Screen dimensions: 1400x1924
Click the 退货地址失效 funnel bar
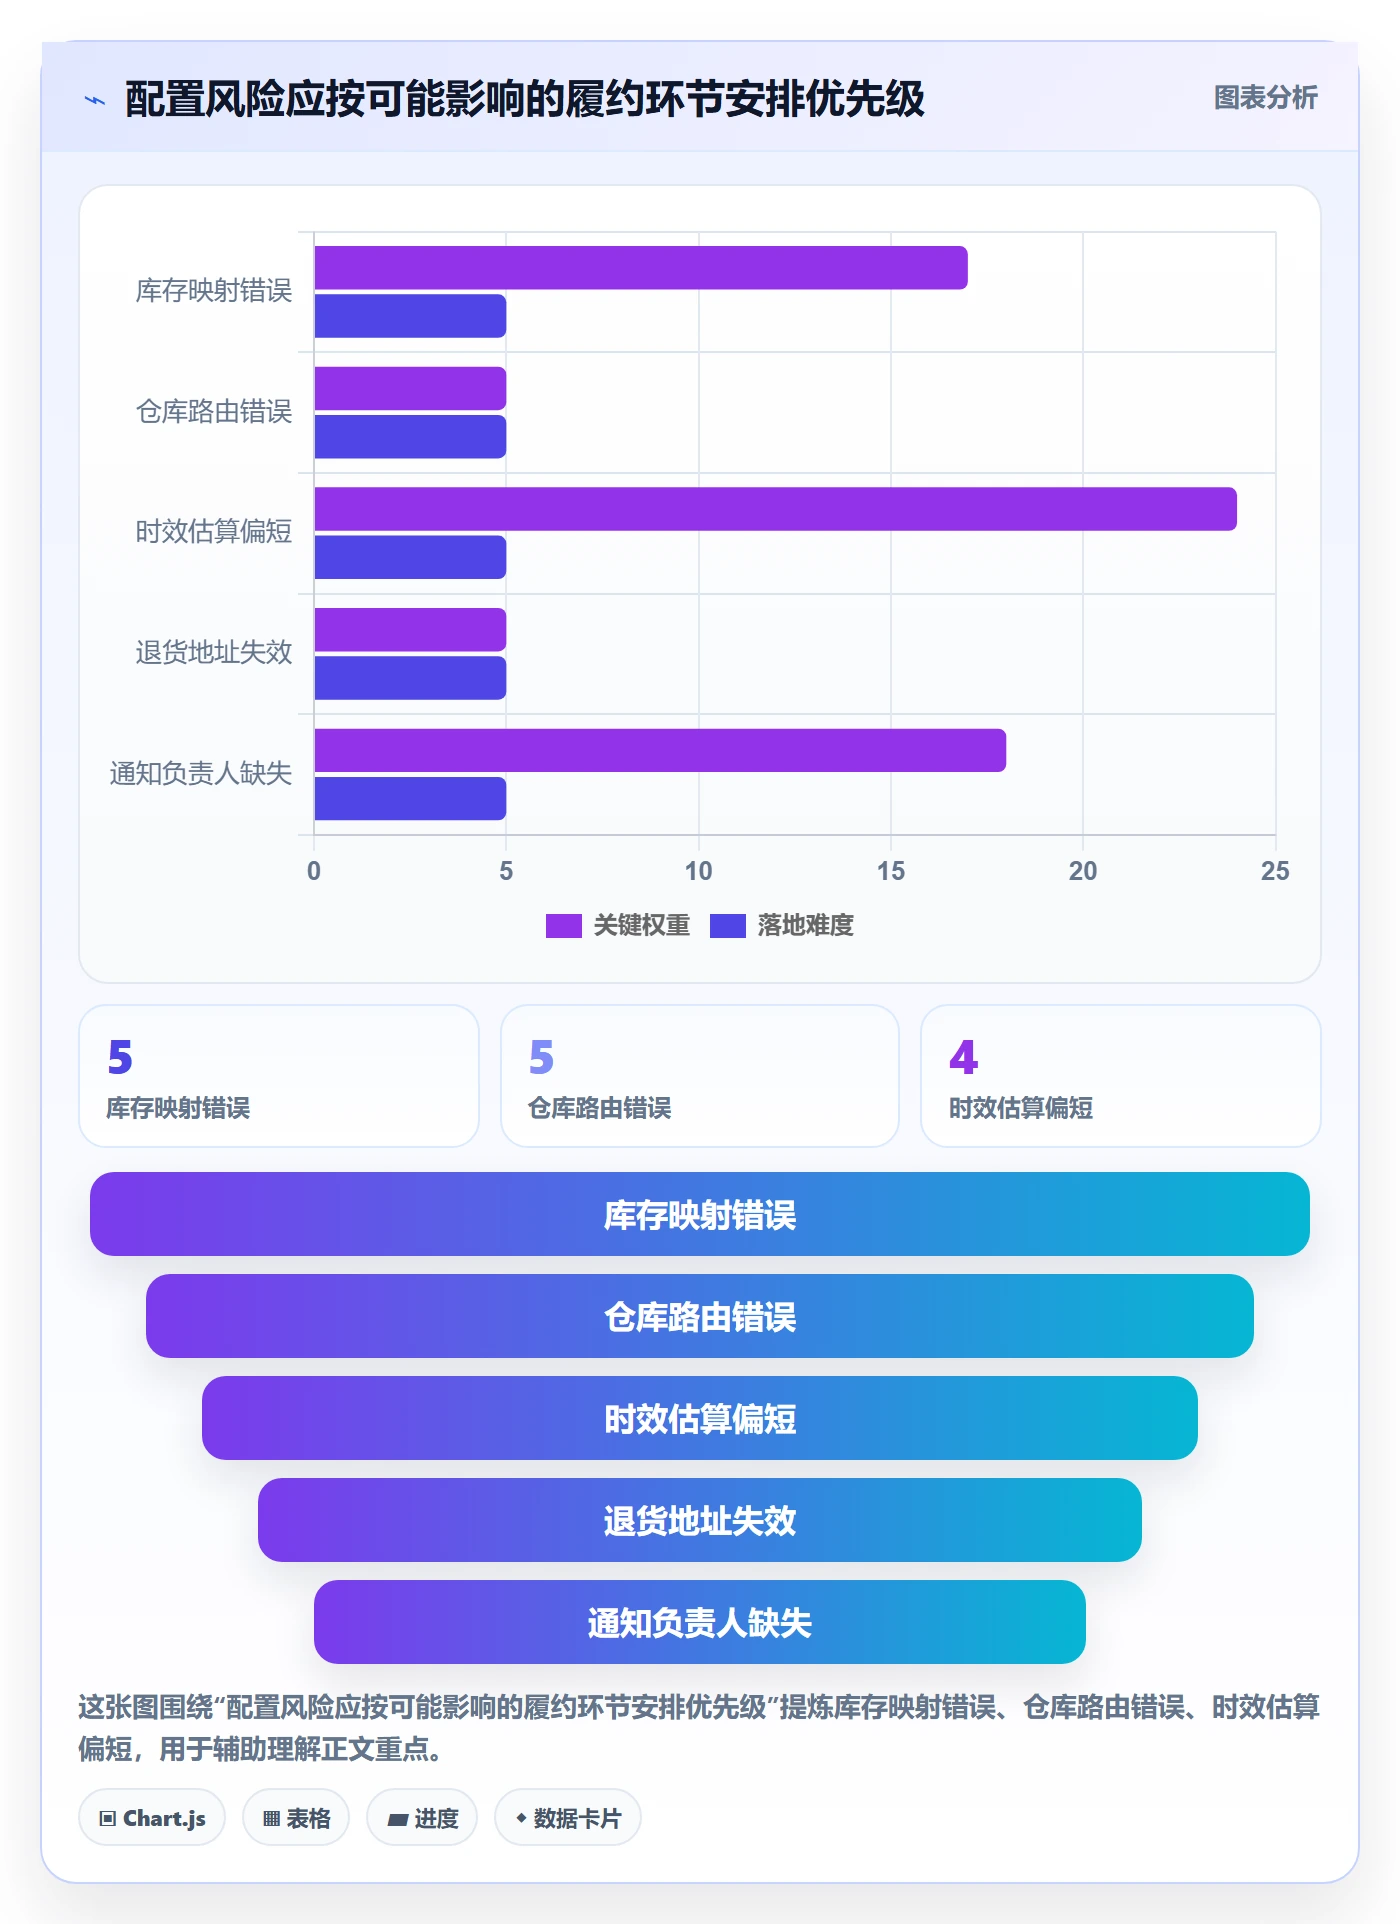coord(700,1520)
